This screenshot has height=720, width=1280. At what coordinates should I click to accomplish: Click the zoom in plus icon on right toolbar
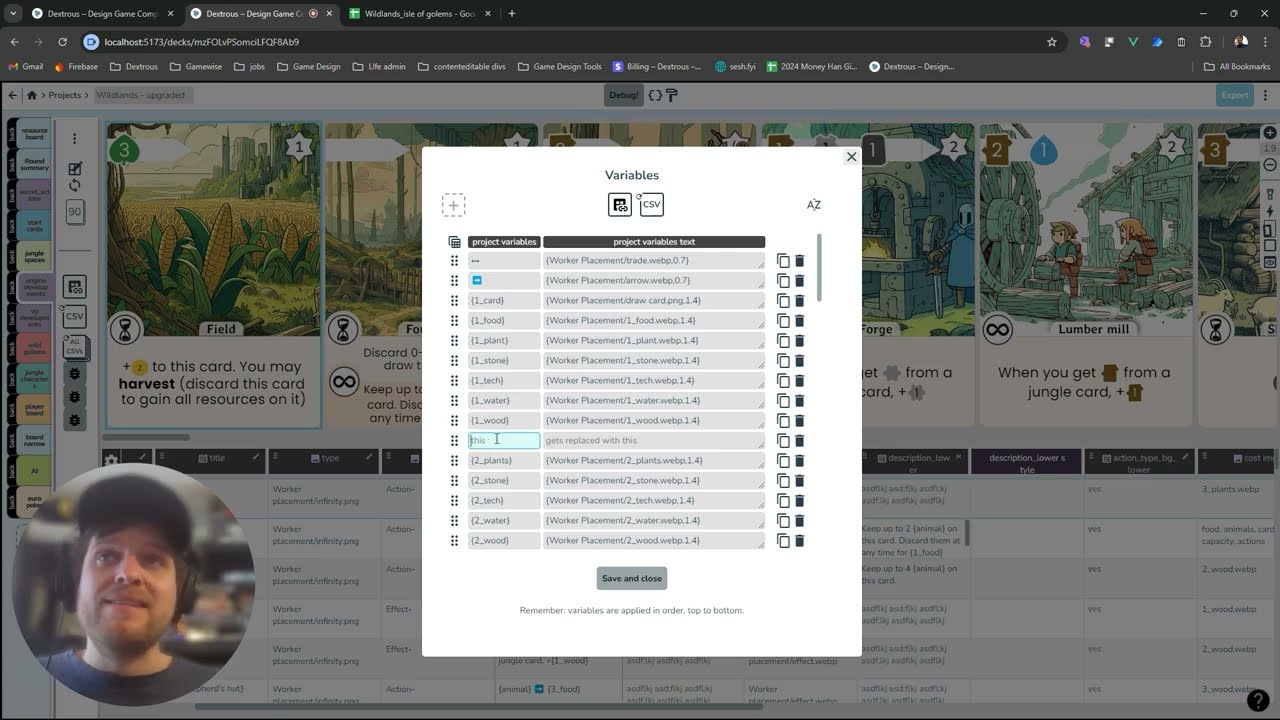[x=1270, y=133]
